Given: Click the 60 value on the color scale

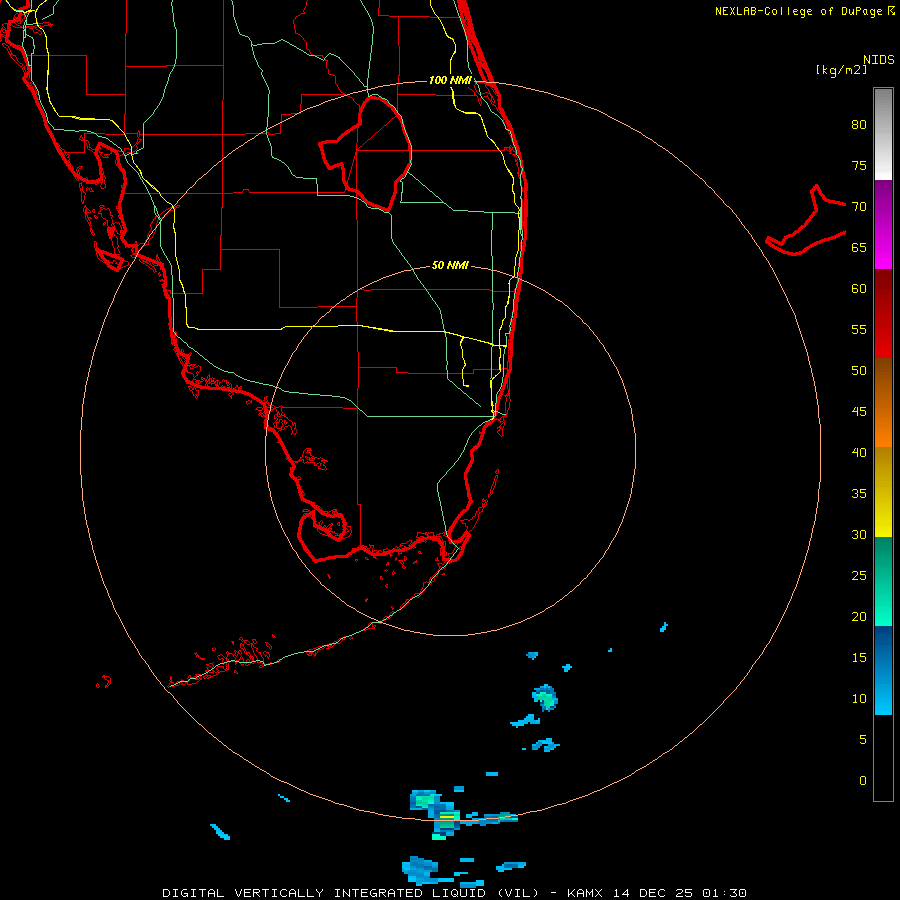Looking at the screenshot, I should click(859, 289).
